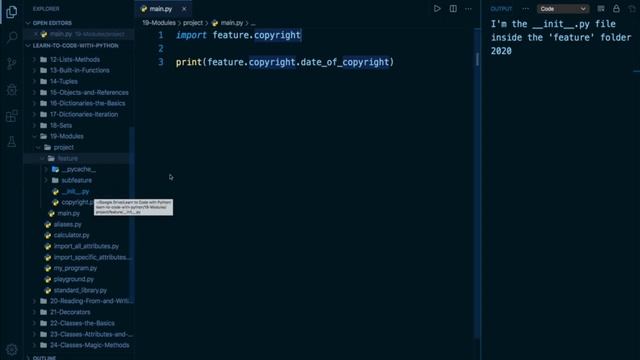This screenshot has height=360, width=640.
Task: Split the editor to the right
Action: click(453, 9)
